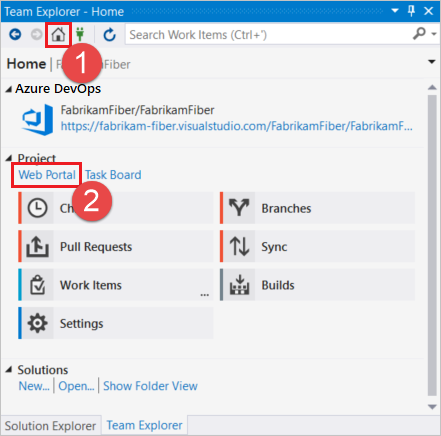Open Work Items ellipsis more menu

(205, 295)
